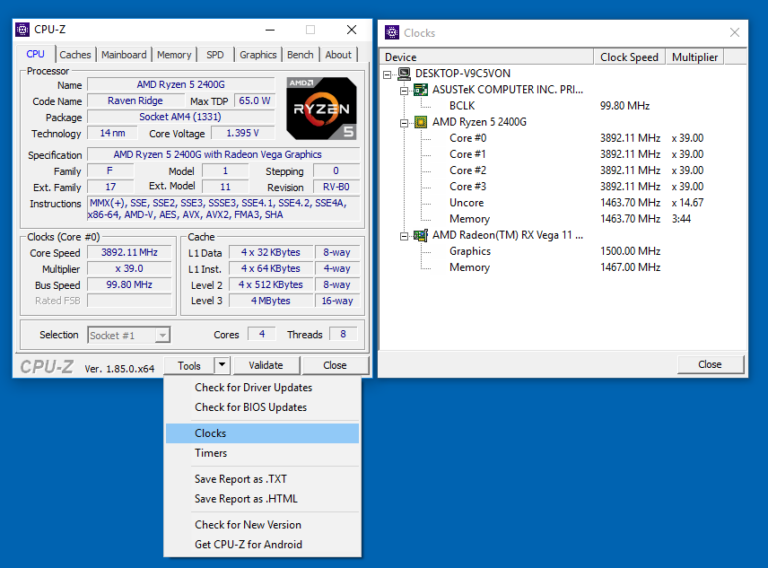Viewport: 768px width, 568px height.
Task: Open the SPD tab
Action: [x=215, y=55]
